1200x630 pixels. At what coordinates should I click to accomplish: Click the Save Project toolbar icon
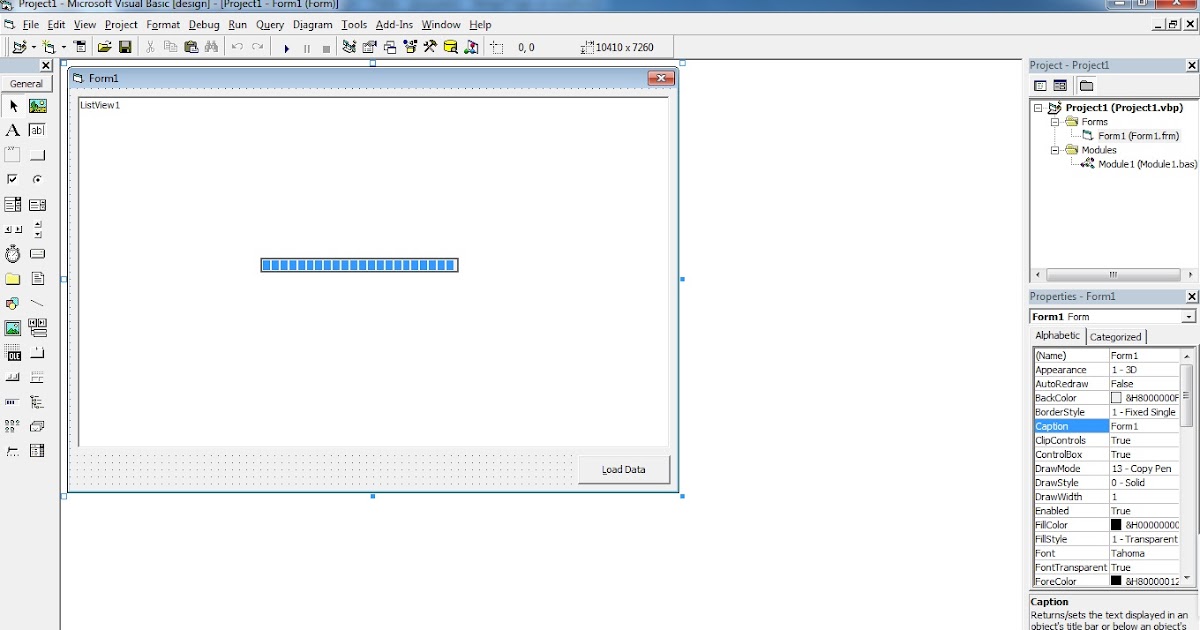click(x=123, y=46)
